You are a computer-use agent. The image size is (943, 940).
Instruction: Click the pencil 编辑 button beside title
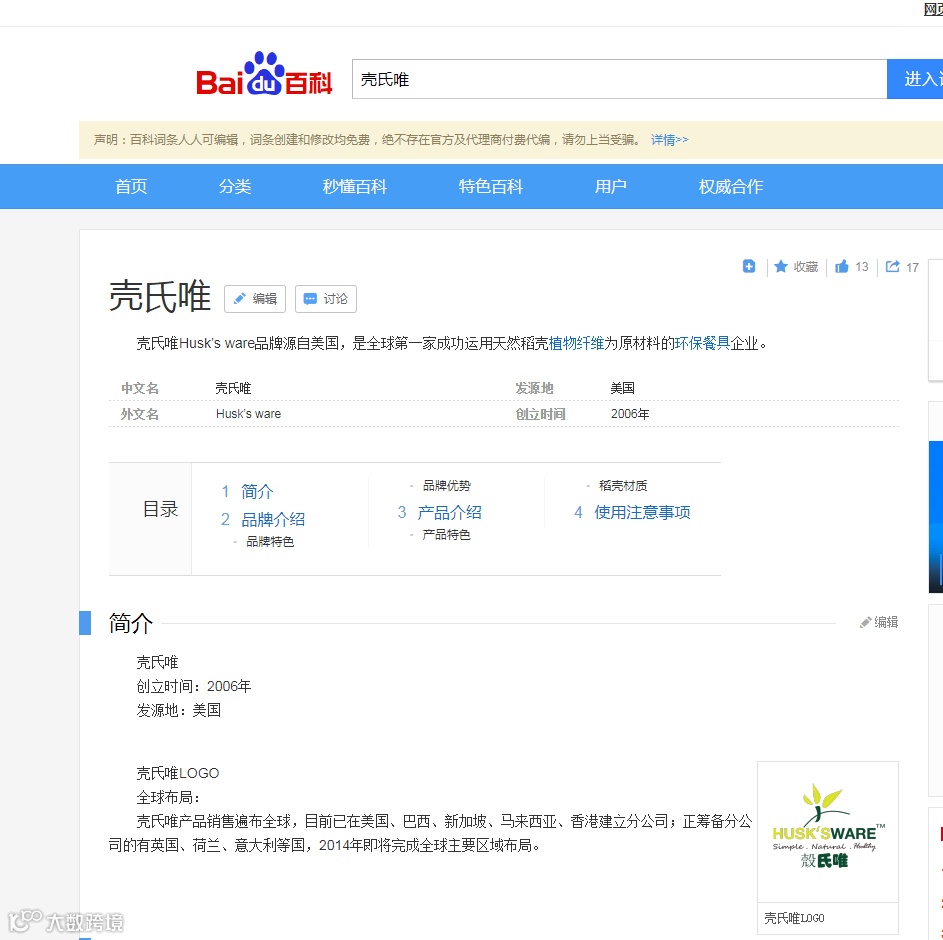pos(255,299)
